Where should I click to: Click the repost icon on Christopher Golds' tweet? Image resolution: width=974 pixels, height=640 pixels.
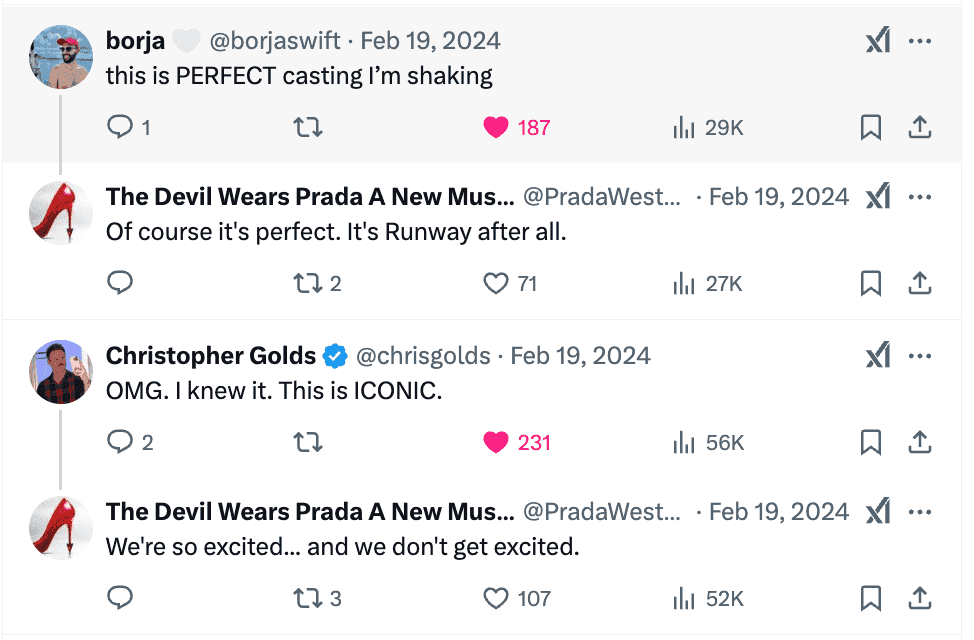[x=308, y=442]
